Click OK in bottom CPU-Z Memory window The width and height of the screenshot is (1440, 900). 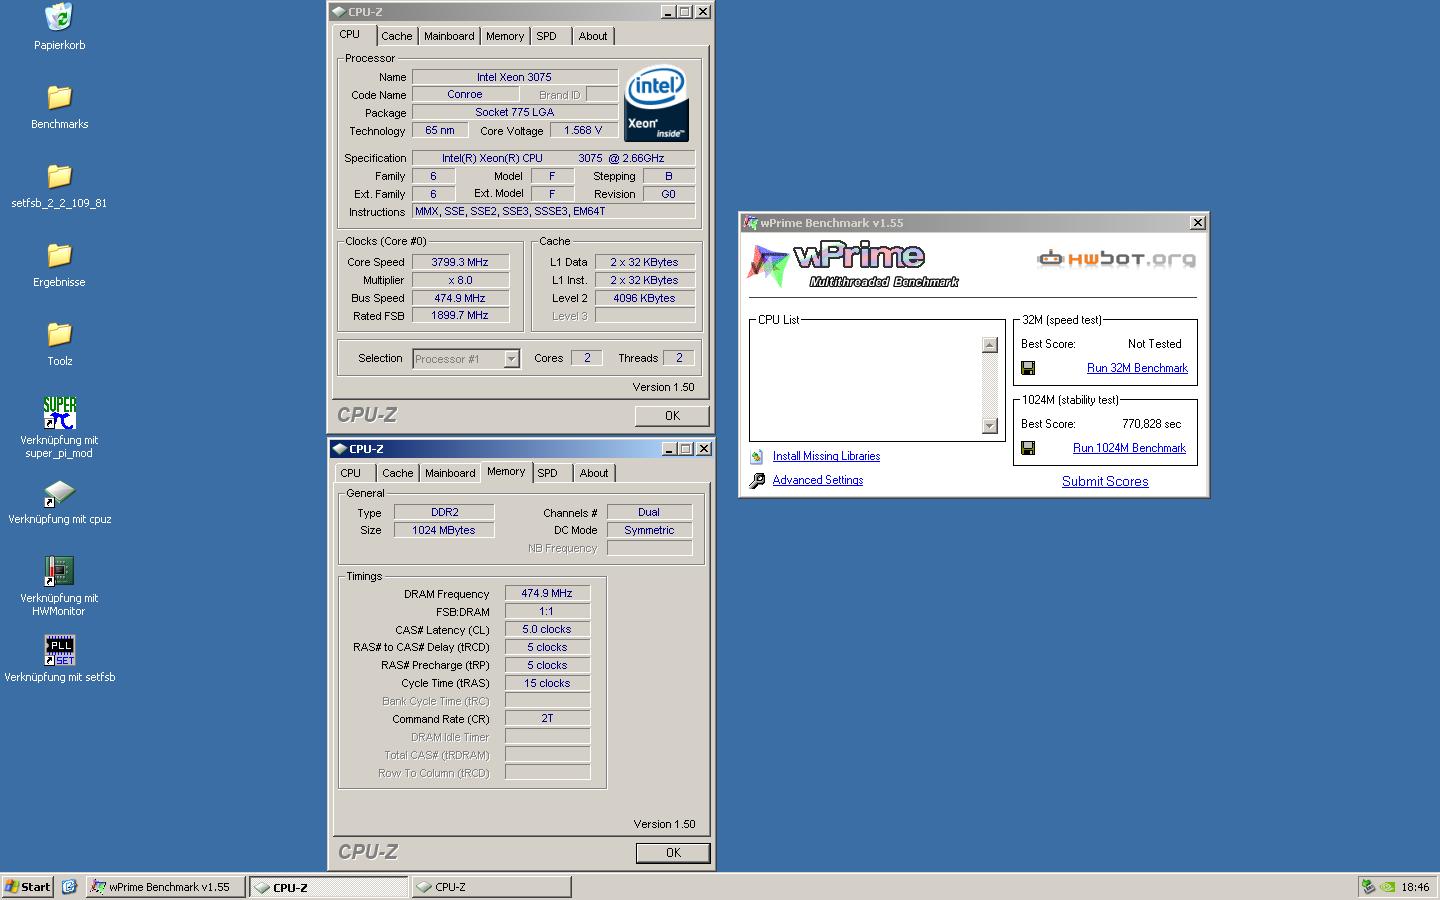[x=673, y=853]
